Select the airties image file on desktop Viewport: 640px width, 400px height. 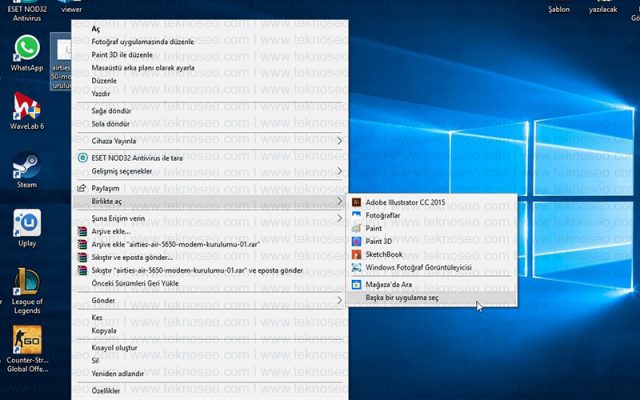pyautogui.click(x=60, y=61)
